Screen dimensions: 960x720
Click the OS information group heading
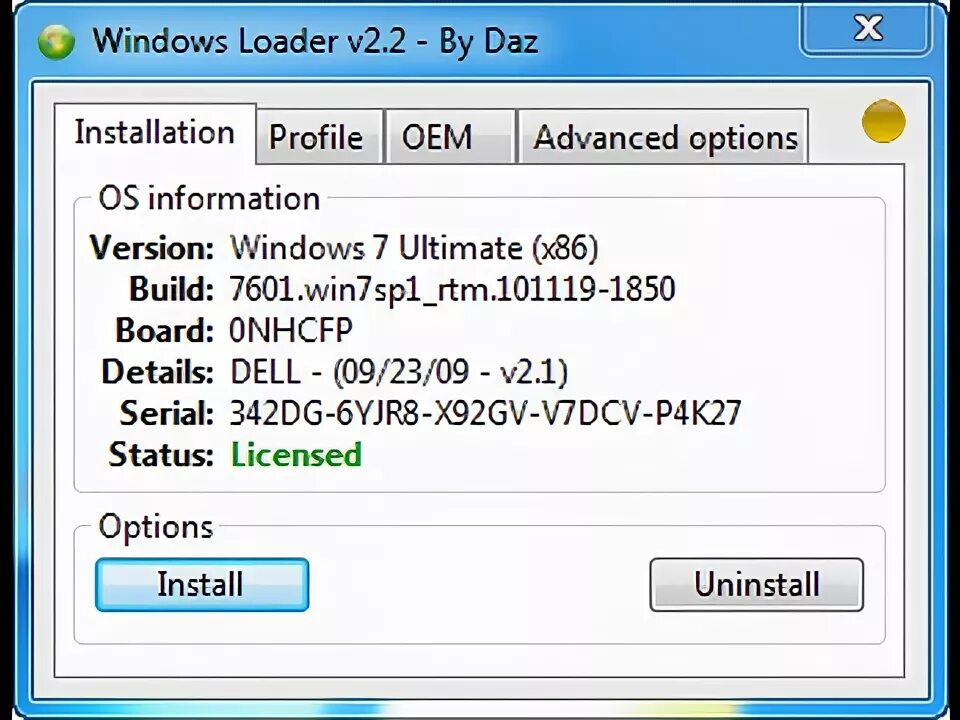tap(209, 198)
